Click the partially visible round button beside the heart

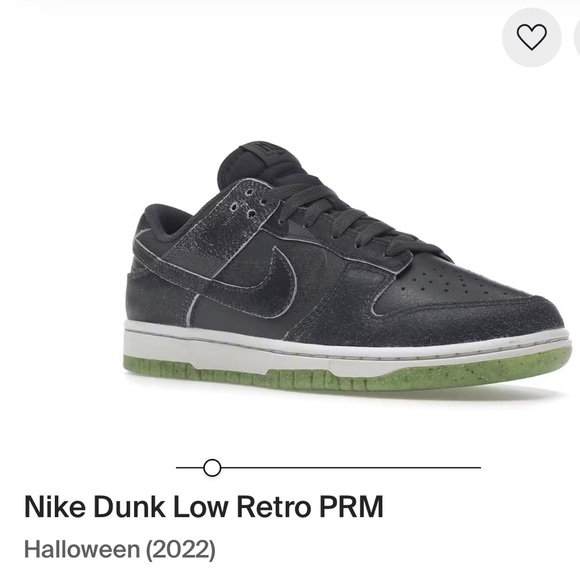tap(577, 37)
